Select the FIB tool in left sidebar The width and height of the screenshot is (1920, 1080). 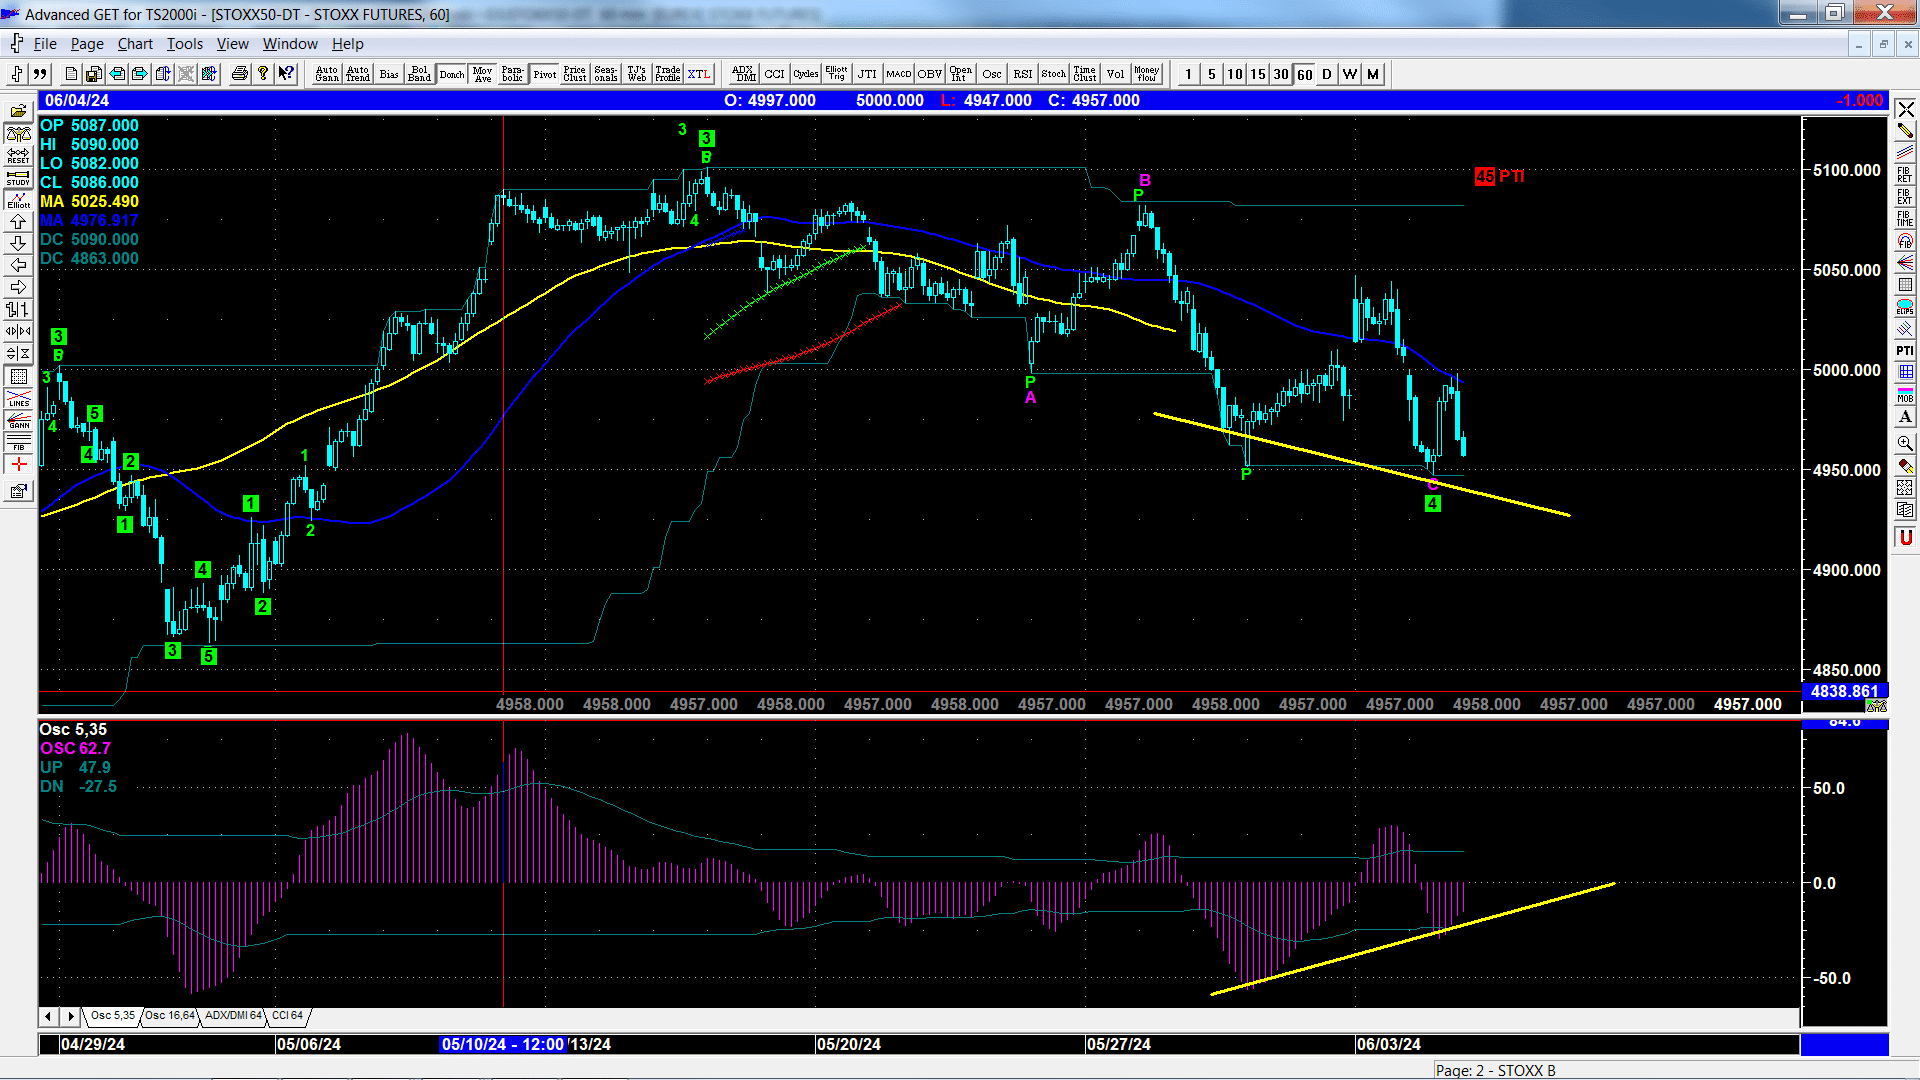pyautogui.click(x=19, y=442)
